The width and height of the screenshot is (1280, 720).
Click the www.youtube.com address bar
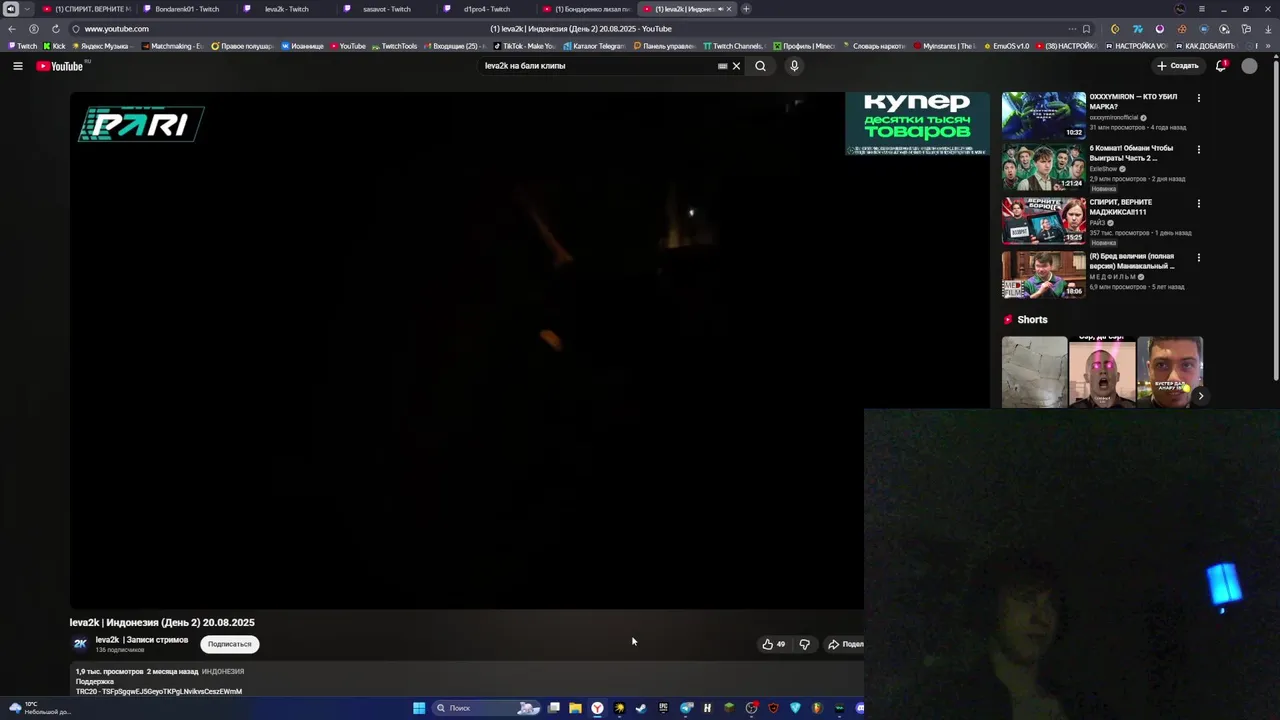[x=116, y=29]
